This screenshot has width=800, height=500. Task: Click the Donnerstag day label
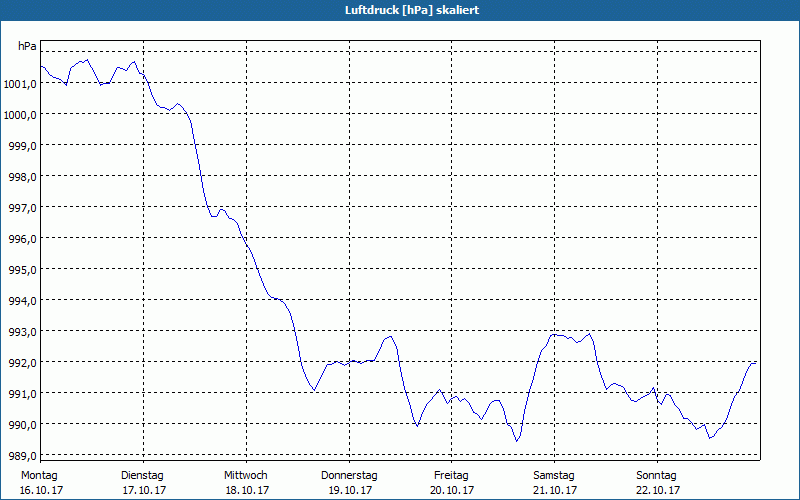coord(349,476)
